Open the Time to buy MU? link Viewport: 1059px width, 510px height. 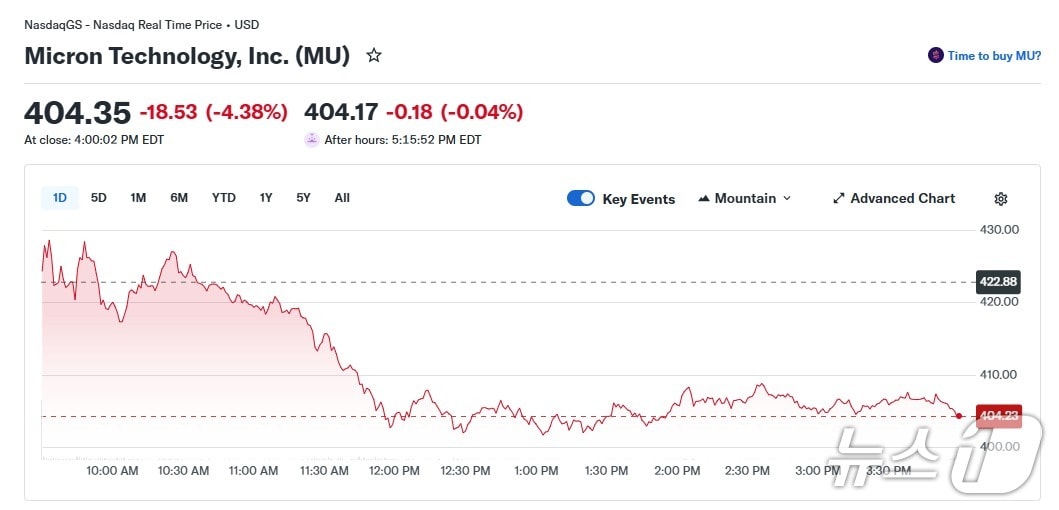994,56
